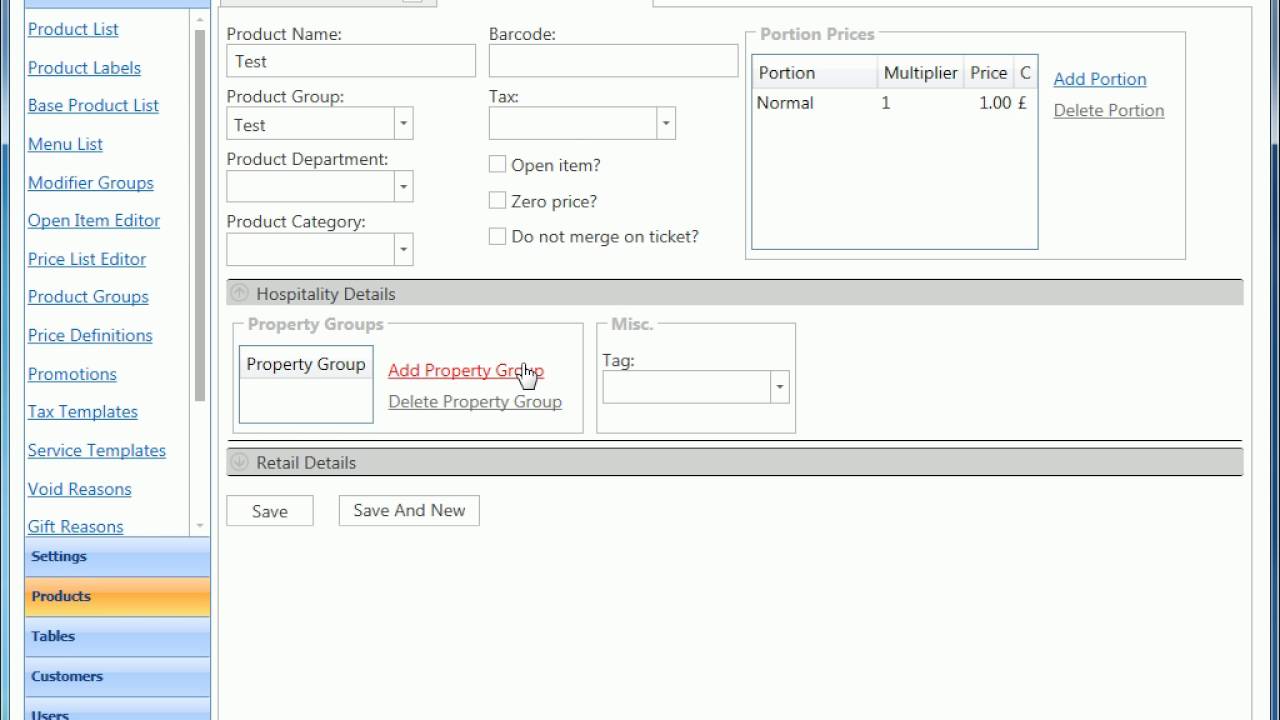The width and height of the screenshot is (1280, 720).
Task: Click the Add Portion link
Action: click(1100, 79)
